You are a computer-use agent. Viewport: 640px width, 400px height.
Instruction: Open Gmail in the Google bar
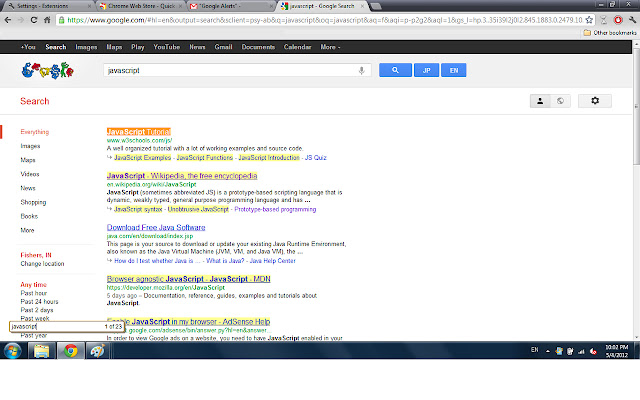(223, 47)
